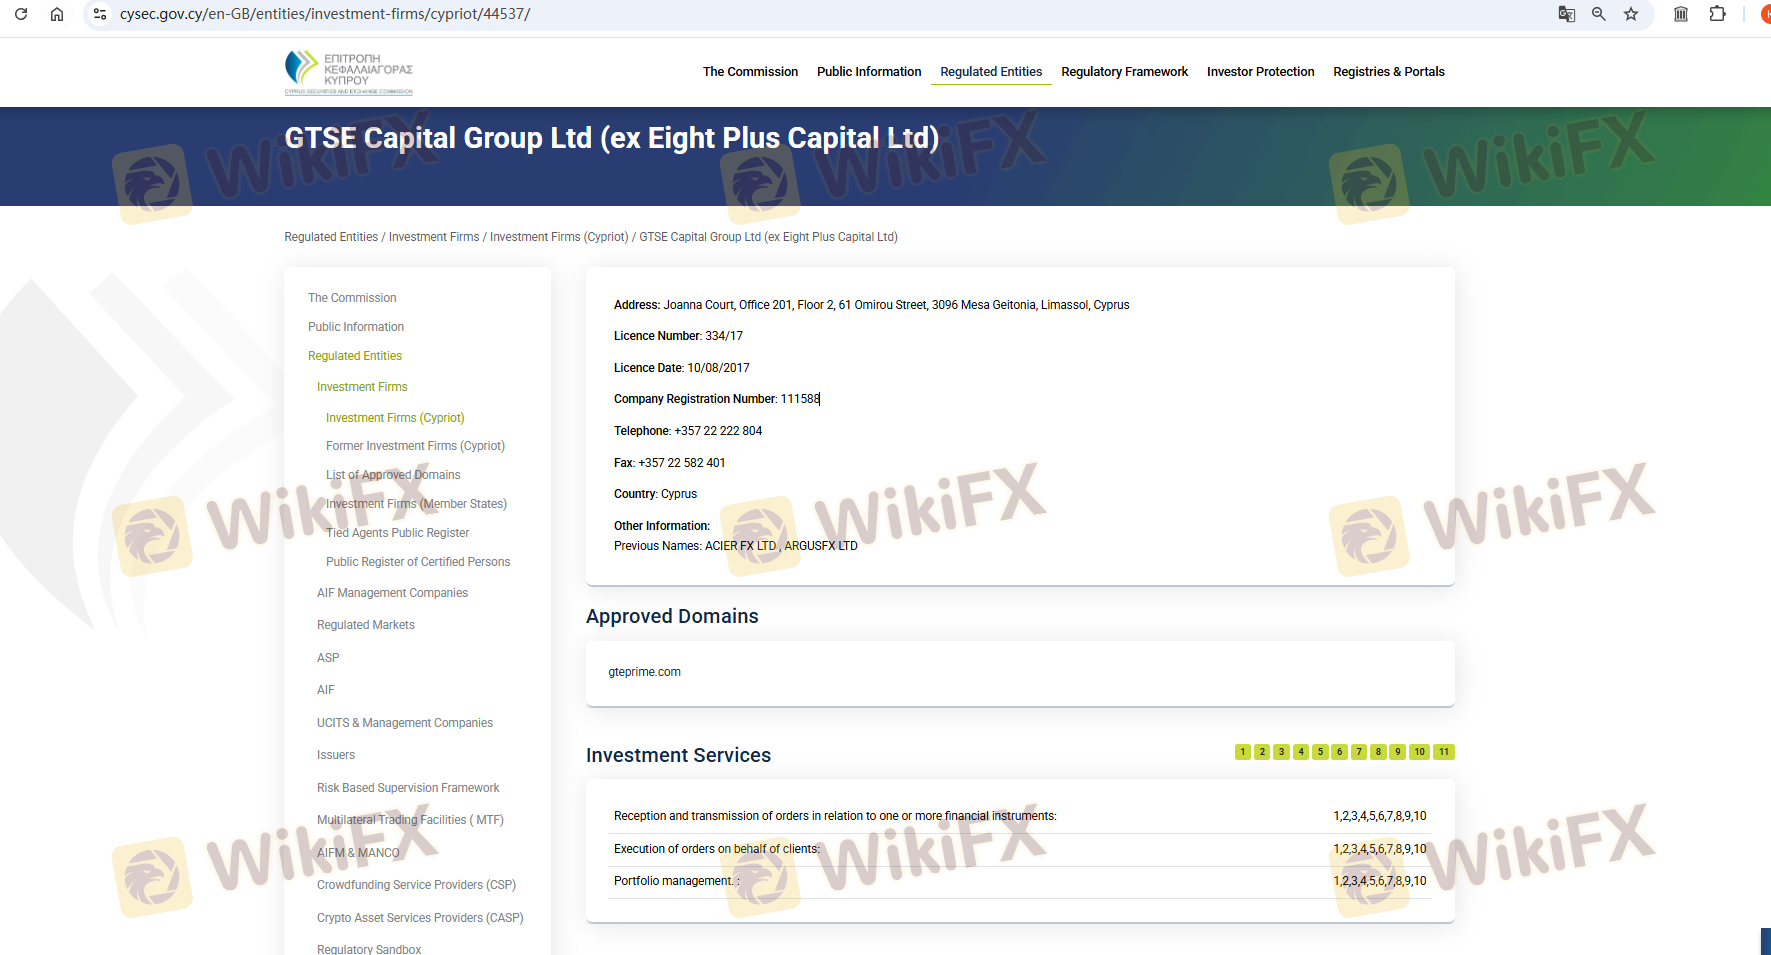Click the Licence Number 334/17 text
1771x955 pixels.
coord(678,336)
